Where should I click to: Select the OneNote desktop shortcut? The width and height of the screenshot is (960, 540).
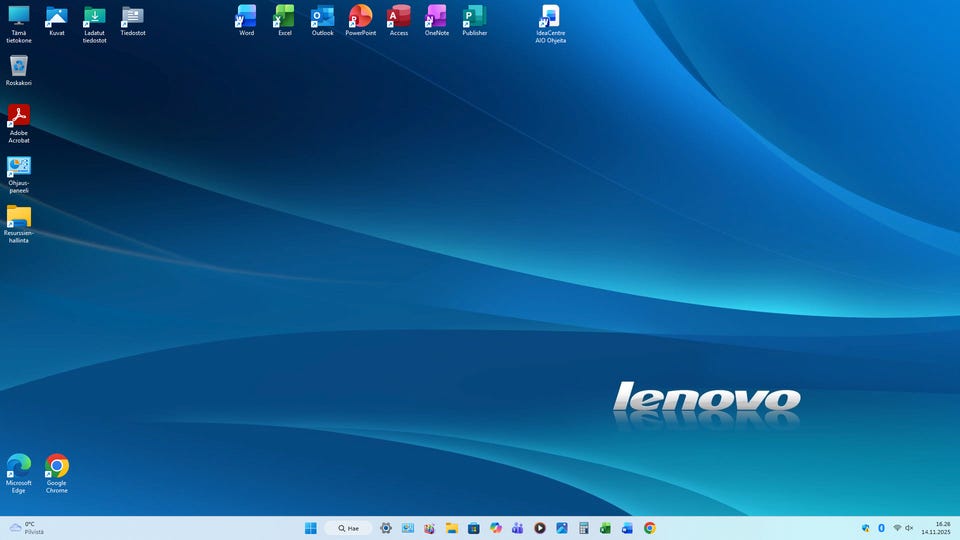coord(437,21)
